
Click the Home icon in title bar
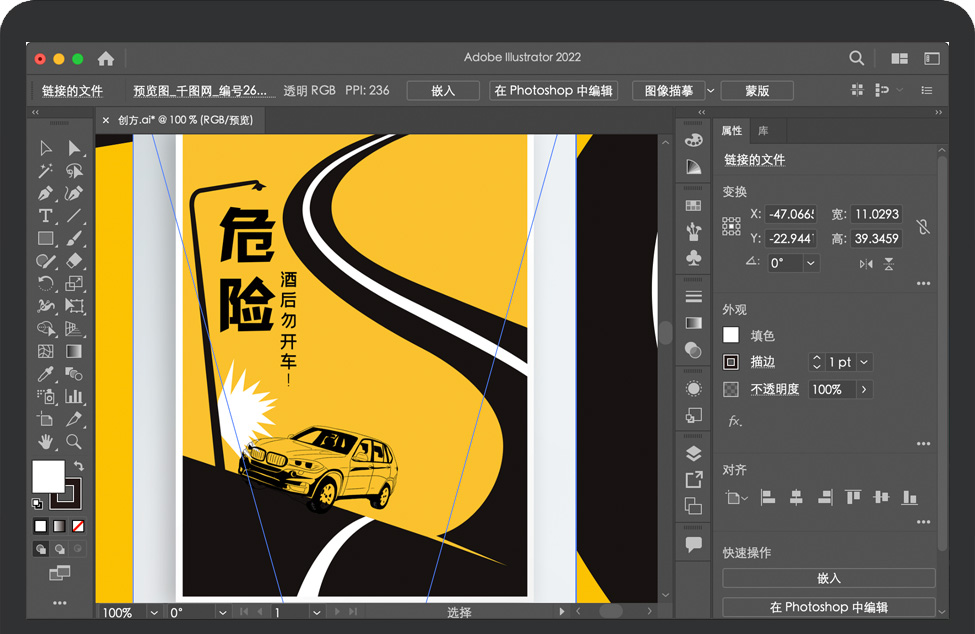[106, 58]
